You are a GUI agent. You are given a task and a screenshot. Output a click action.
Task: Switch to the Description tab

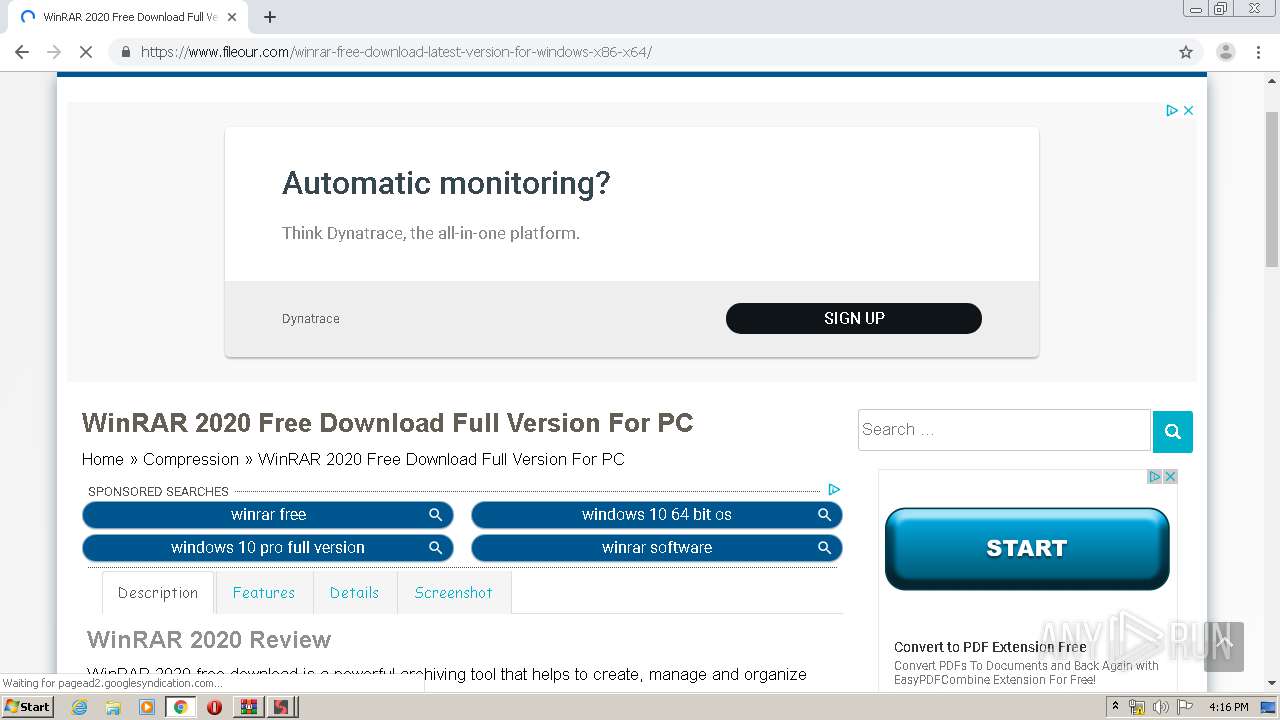(158, 593)
